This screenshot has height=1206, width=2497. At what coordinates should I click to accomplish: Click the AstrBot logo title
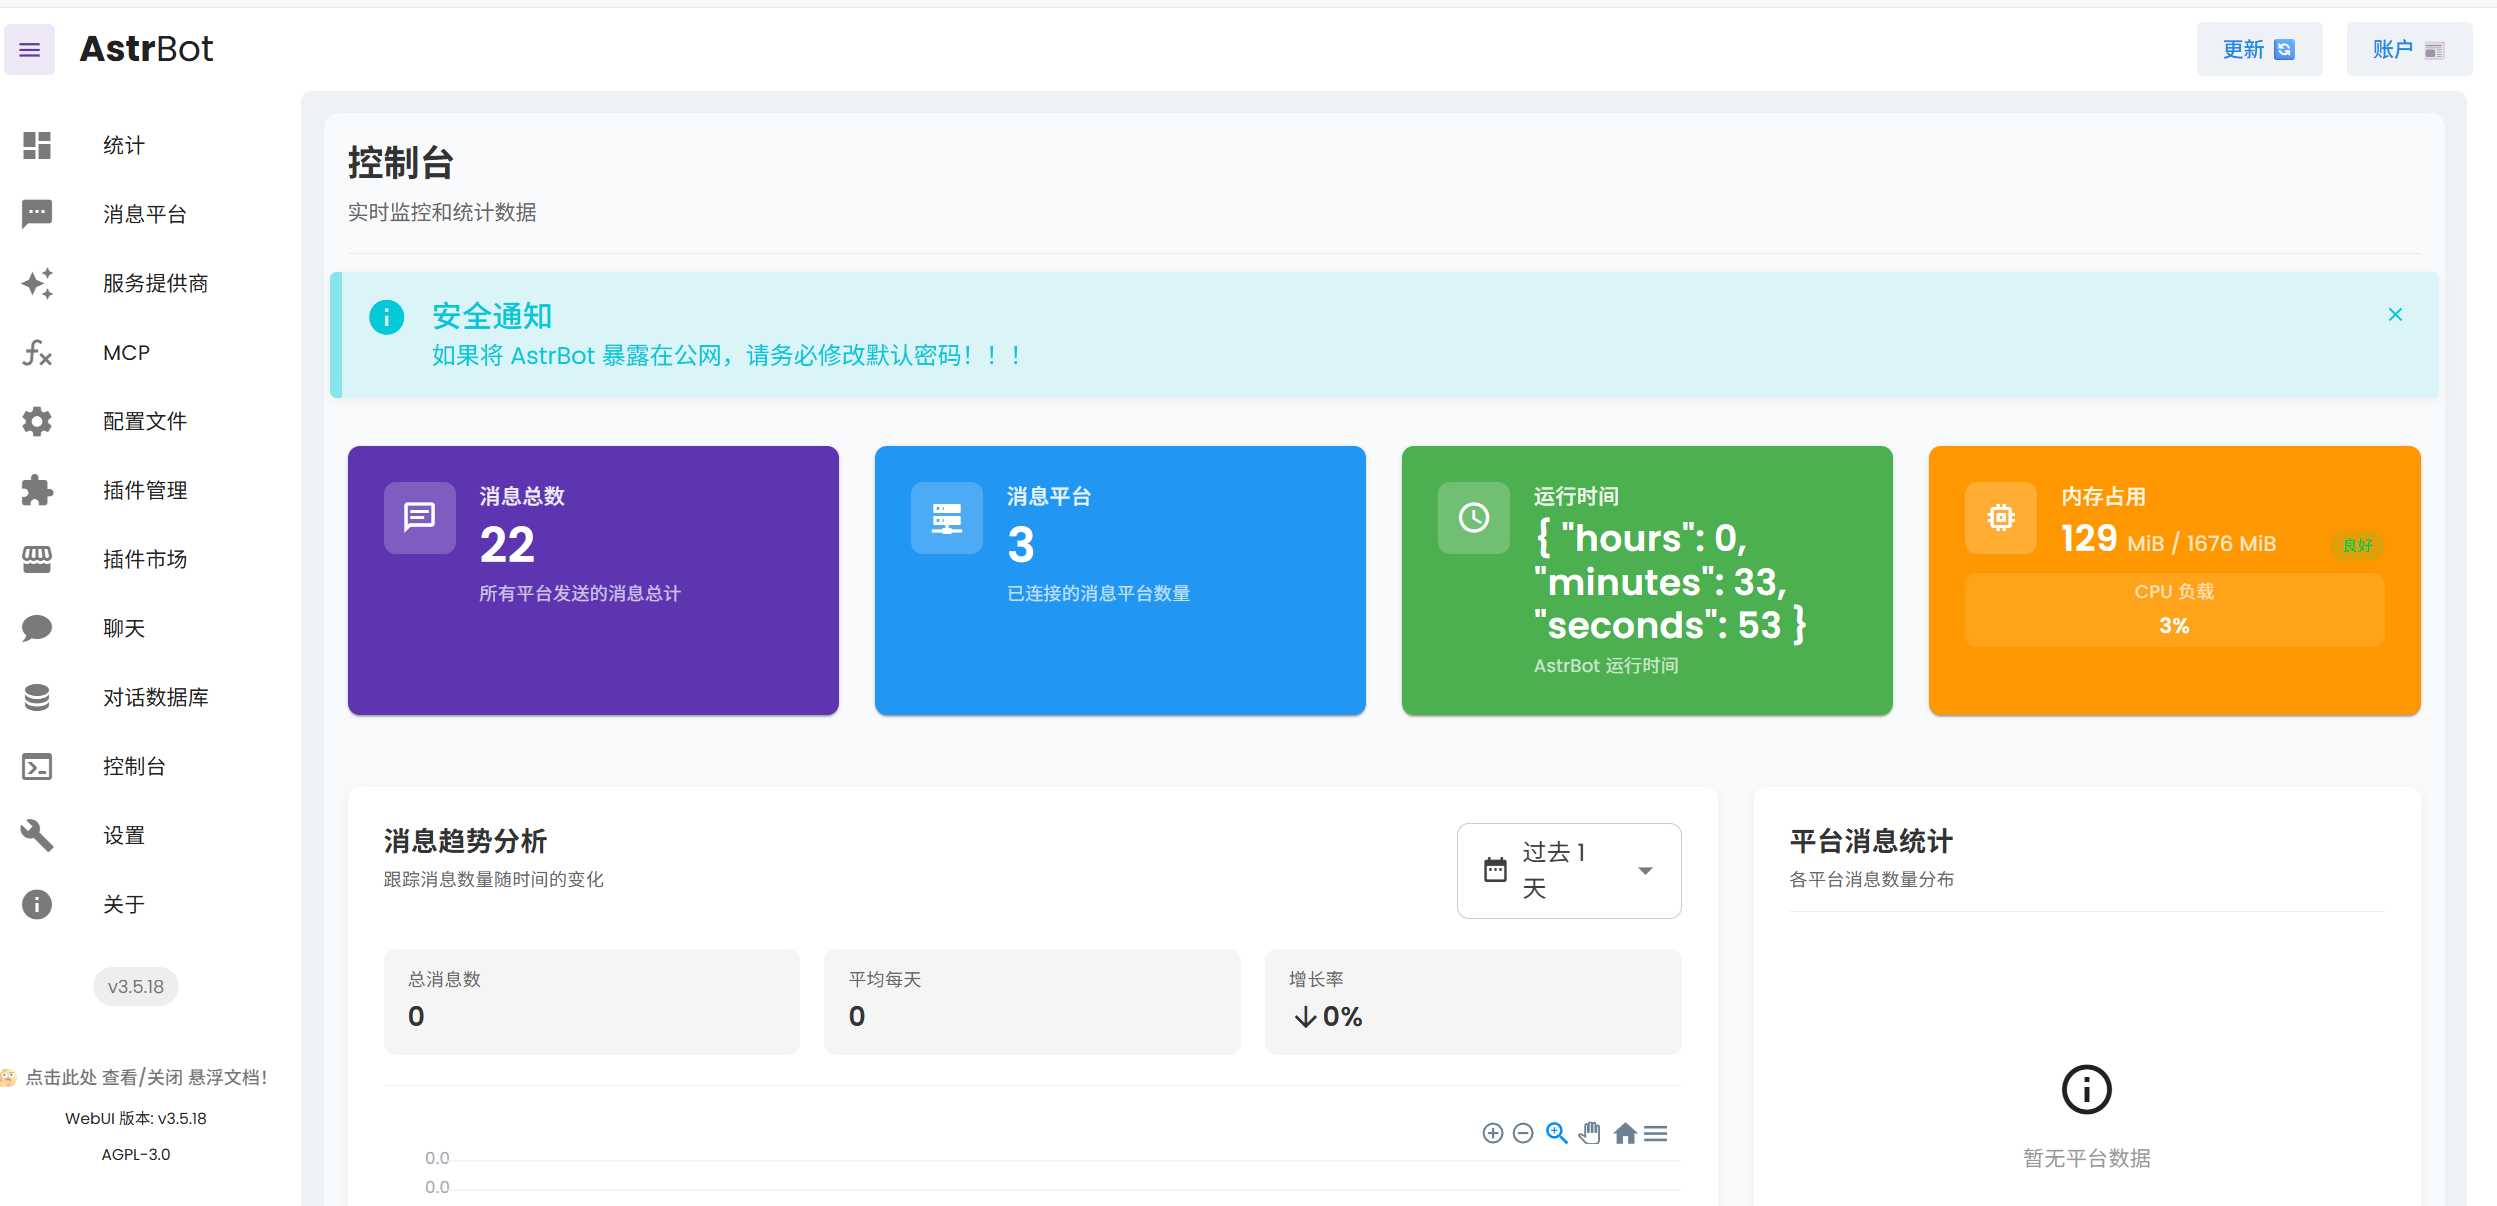[x=146, y=49]
